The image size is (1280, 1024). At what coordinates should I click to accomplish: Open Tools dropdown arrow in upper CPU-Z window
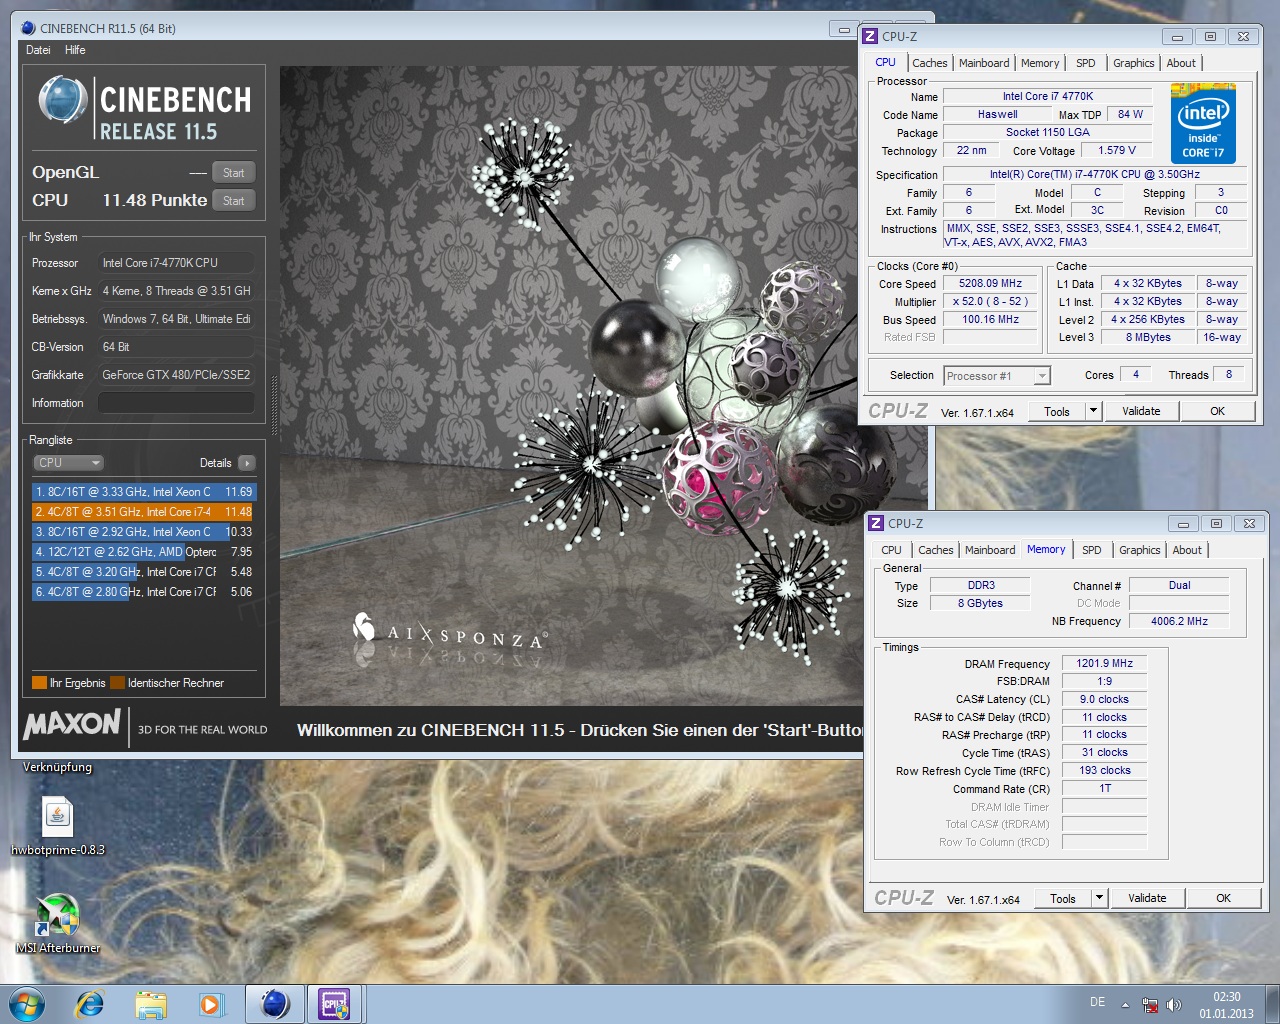click(x=1093, y=411)
